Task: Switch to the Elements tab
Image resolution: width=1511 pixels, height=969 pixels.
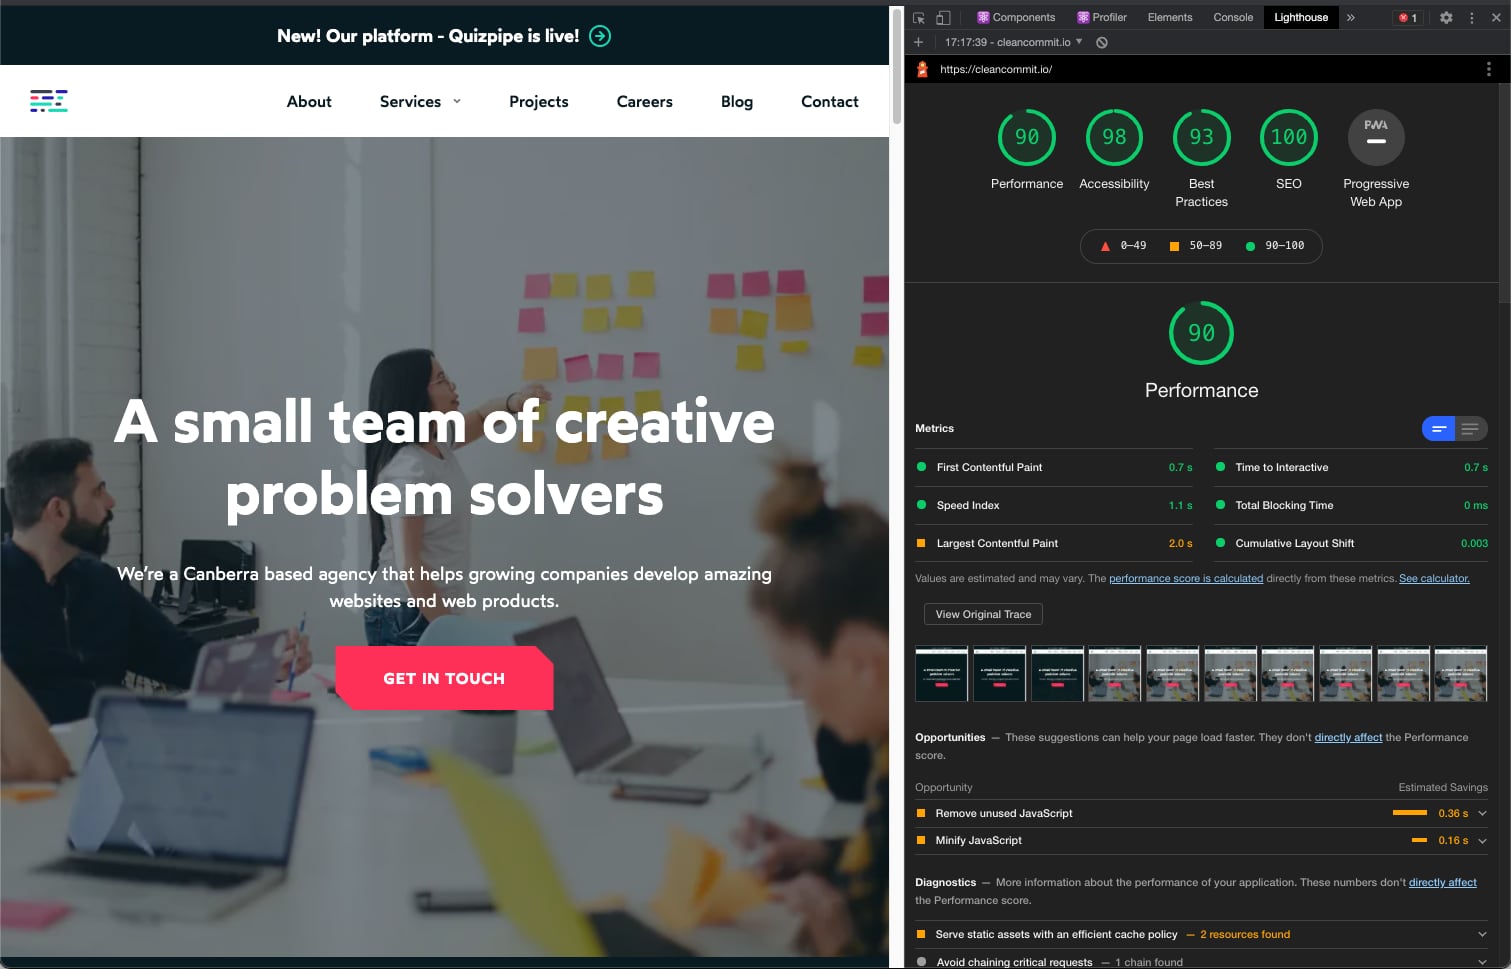Action: pos(1170,17)
